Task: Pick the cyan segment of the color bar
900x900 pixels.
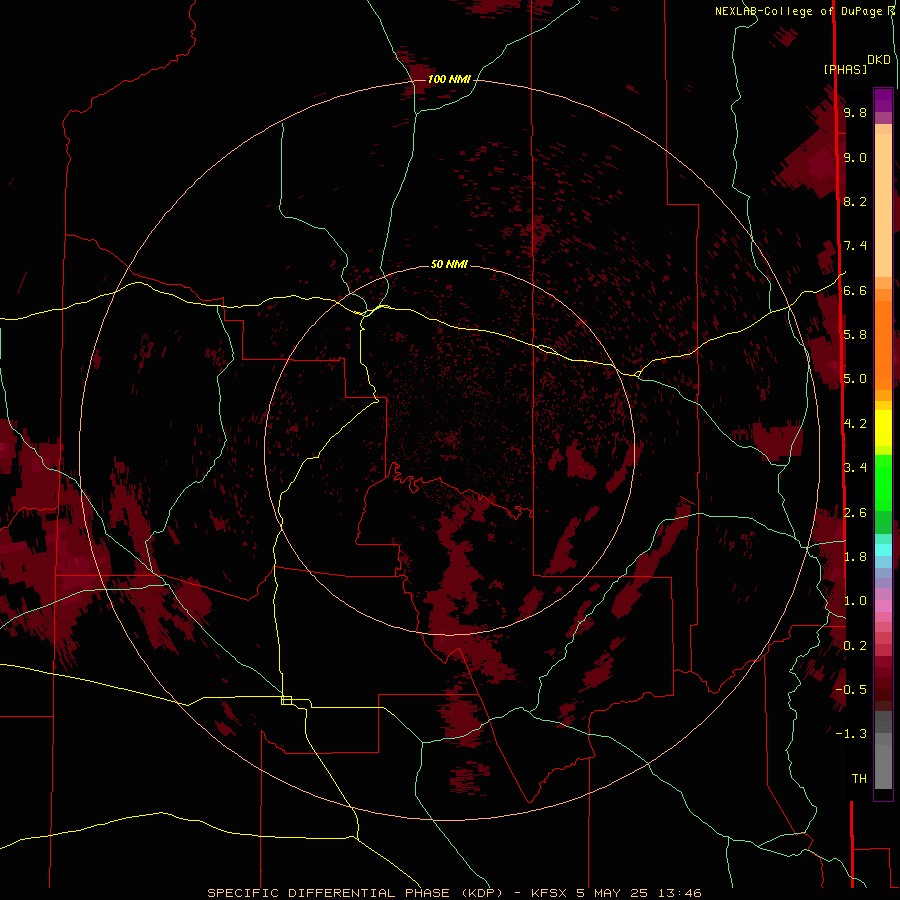Action: 883,550
